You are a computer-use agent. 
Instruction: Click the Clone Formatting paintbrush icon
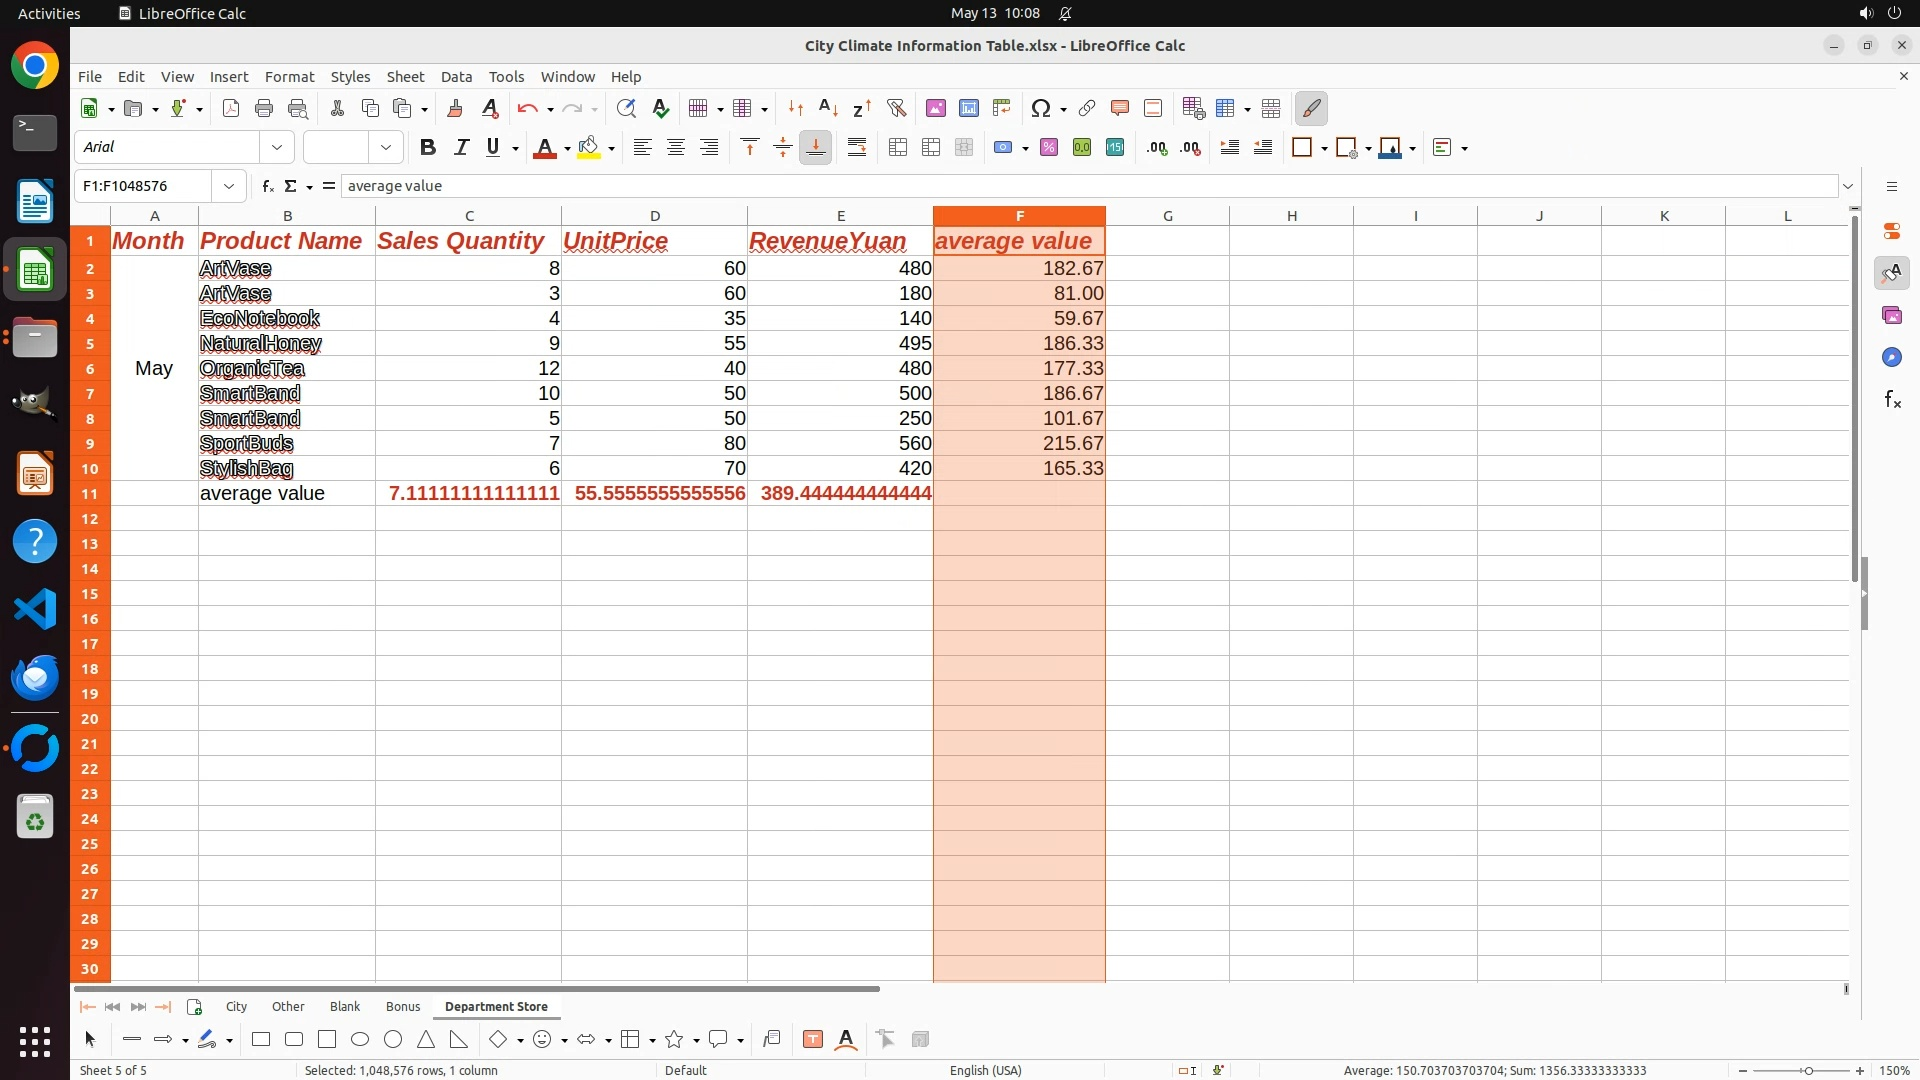pyautogui.click(x=455, y=108)
